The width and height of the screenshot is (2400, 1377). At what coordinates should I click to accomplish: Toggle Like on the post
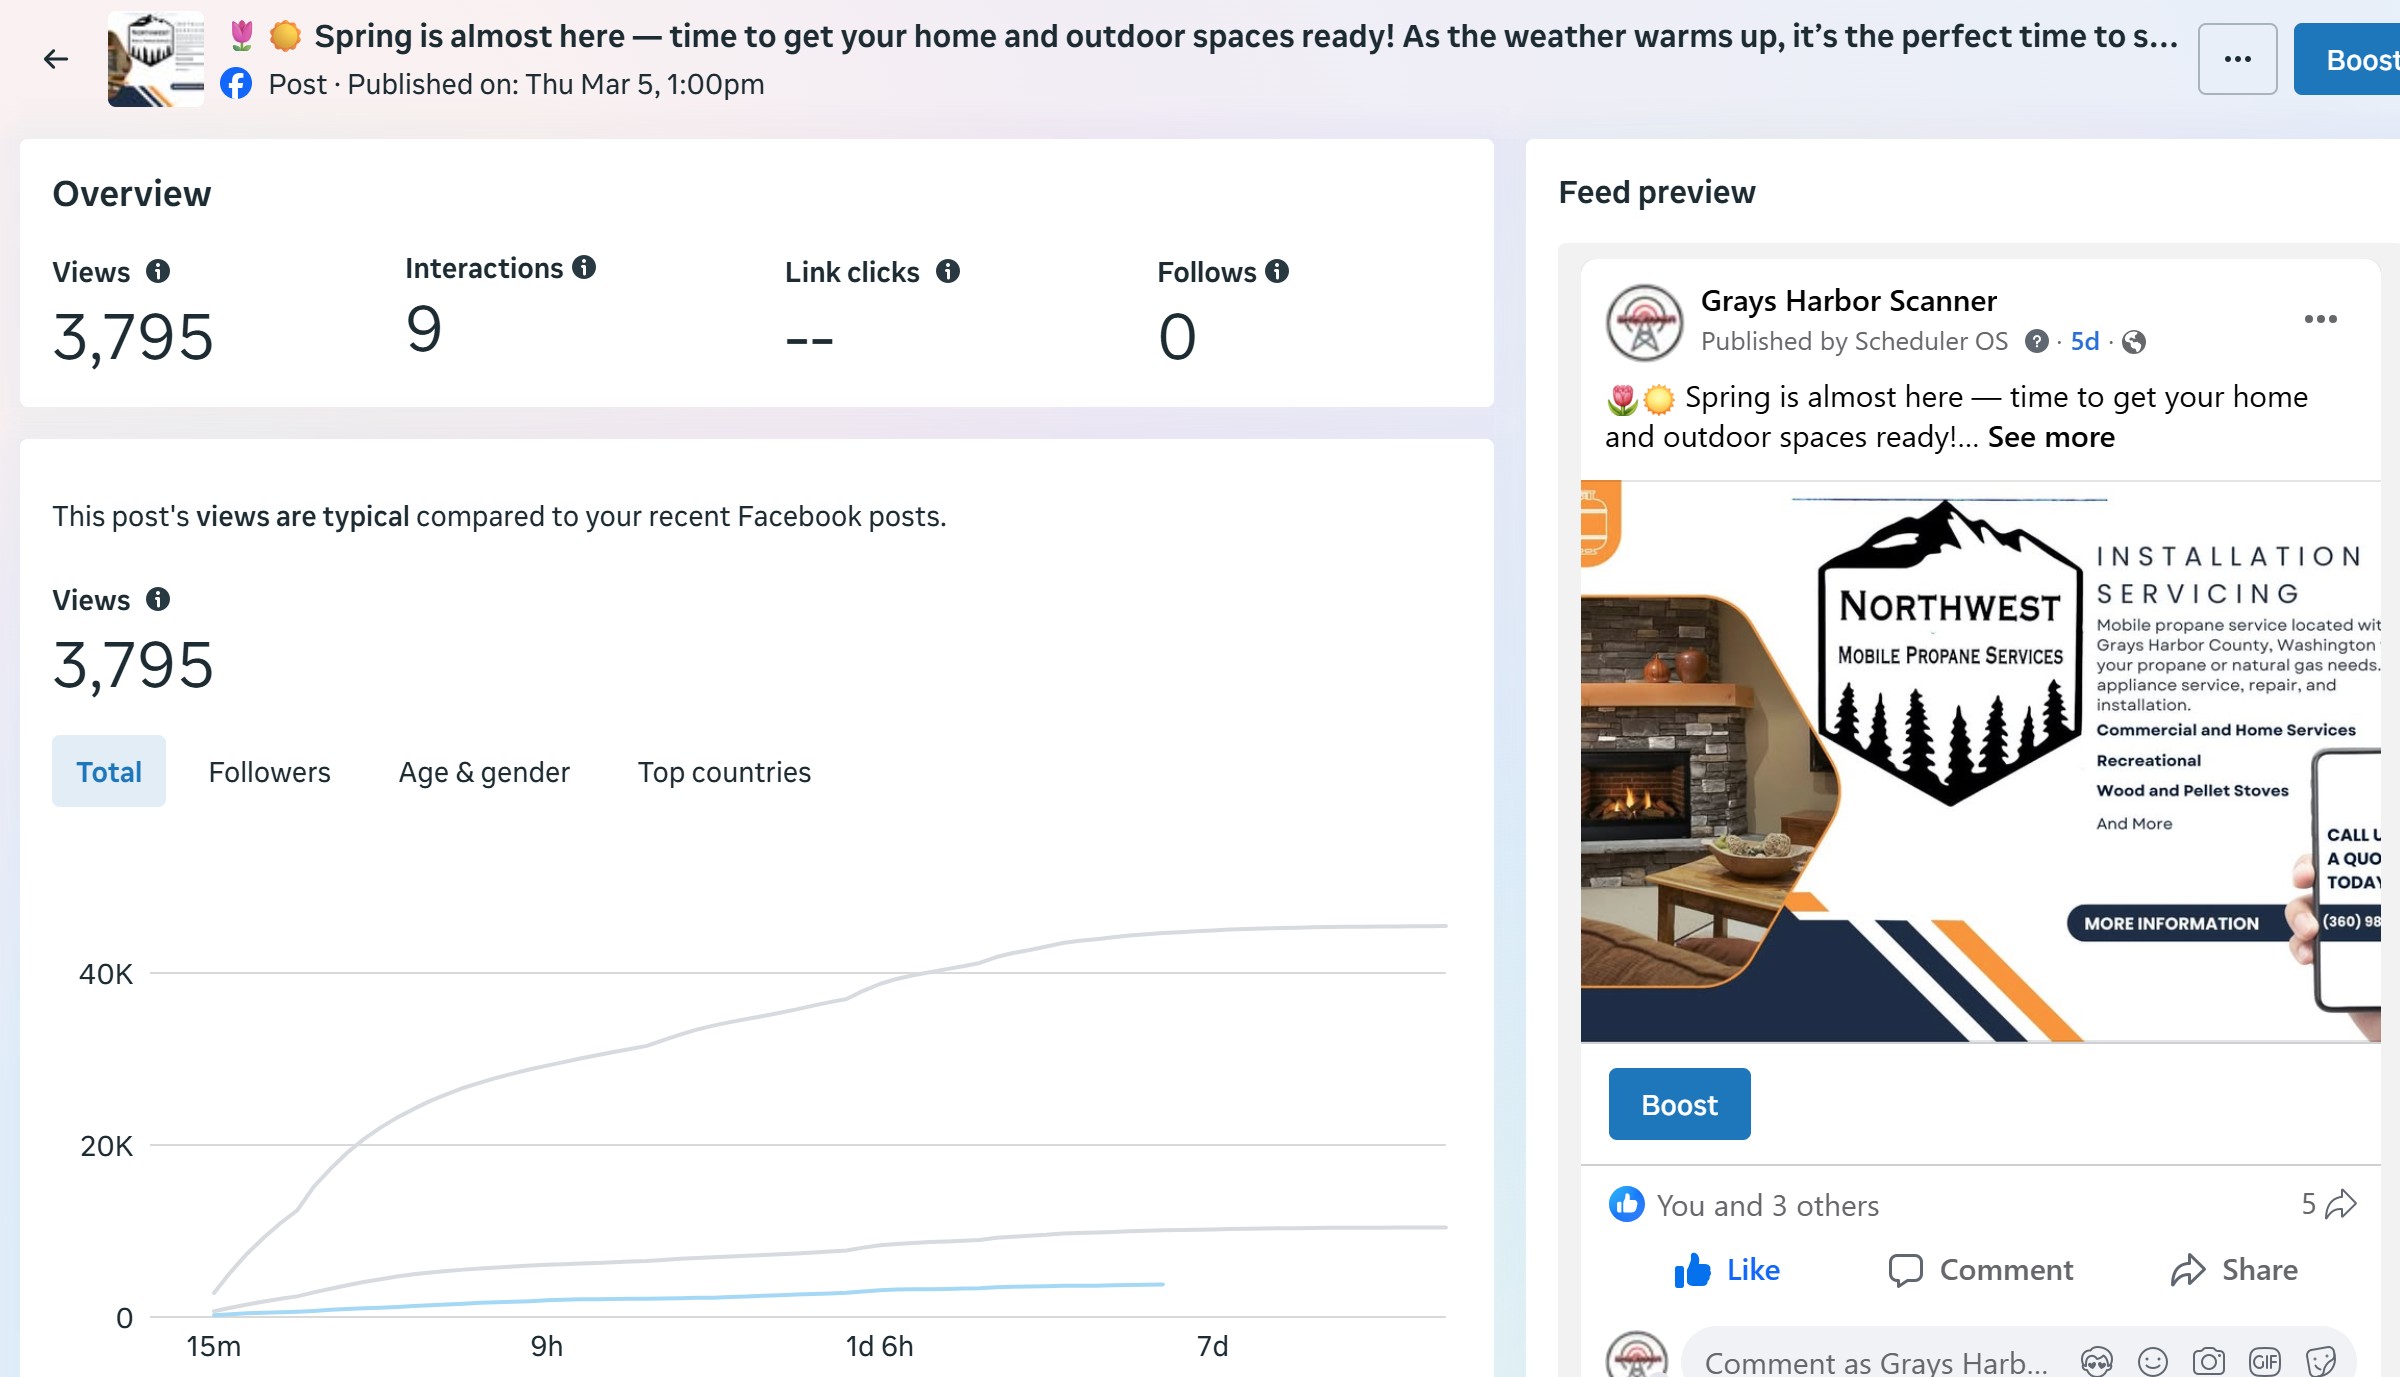point(1727,1270)
